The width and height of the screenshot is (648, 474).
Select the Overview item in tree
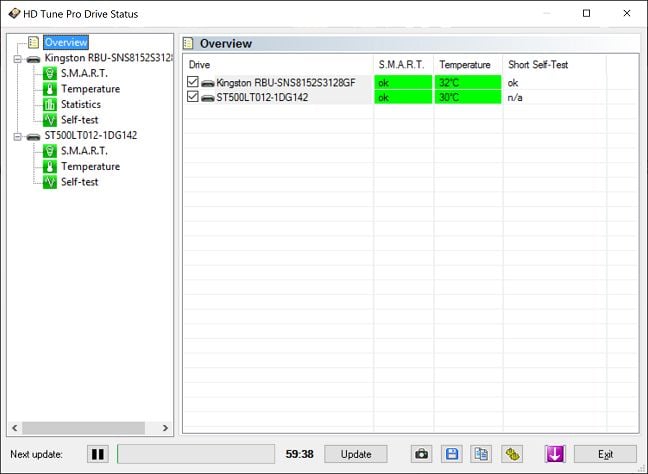pyautogui.click(x=66, y=42)
